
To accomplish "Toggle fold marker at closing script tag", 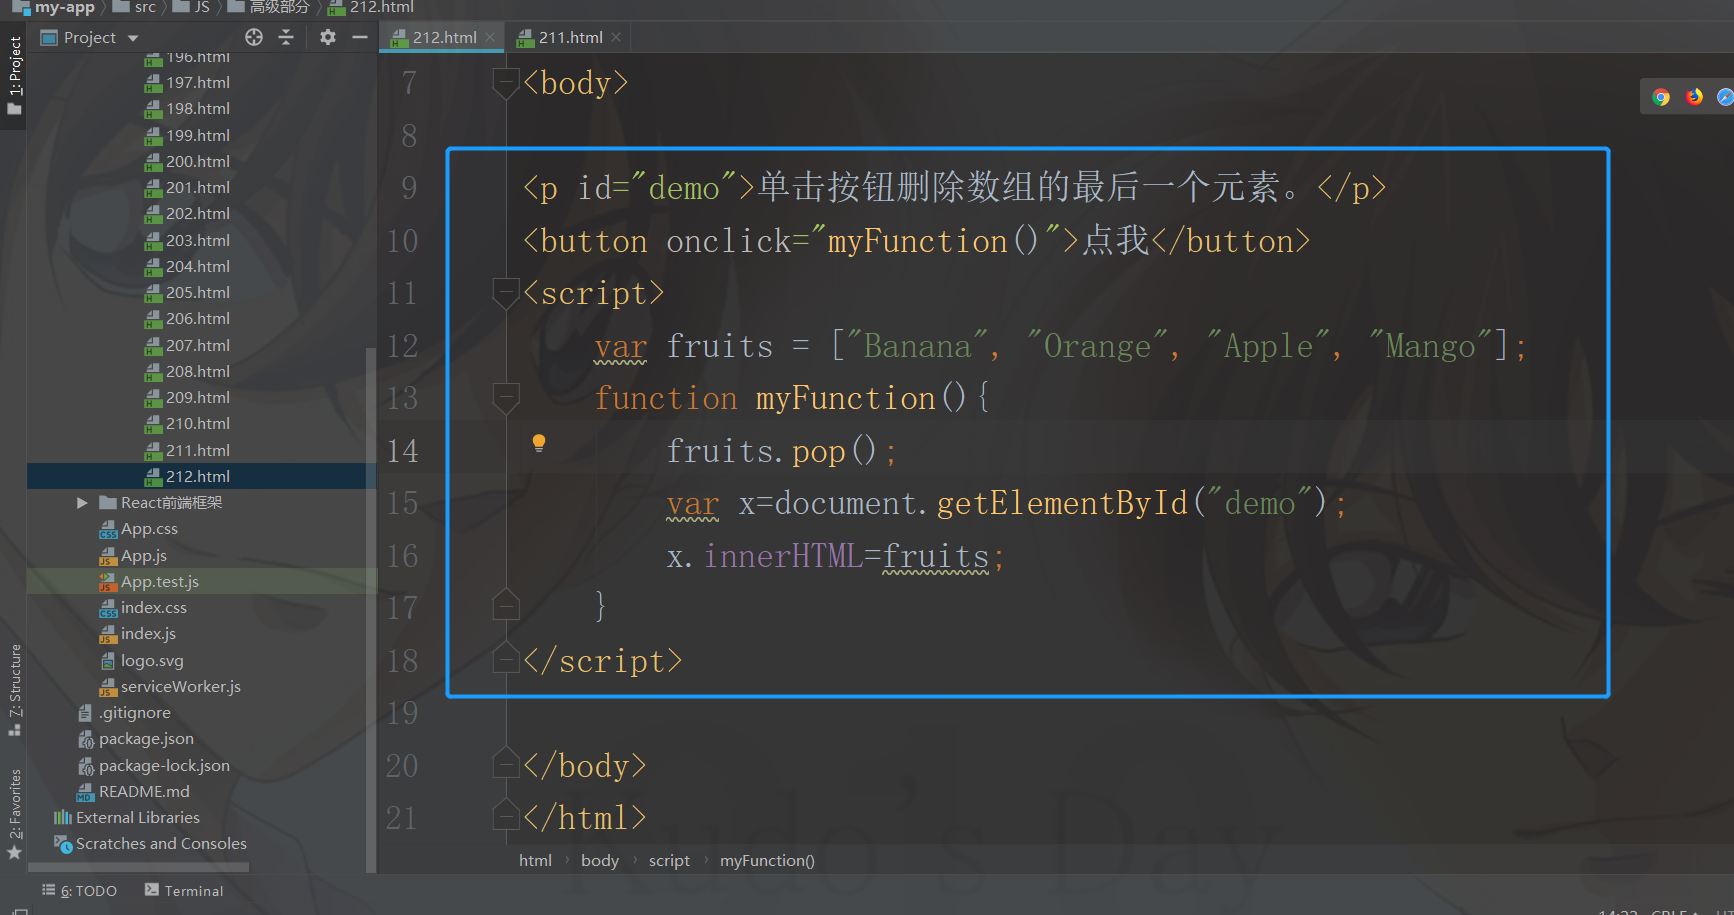I will (506, 659).
